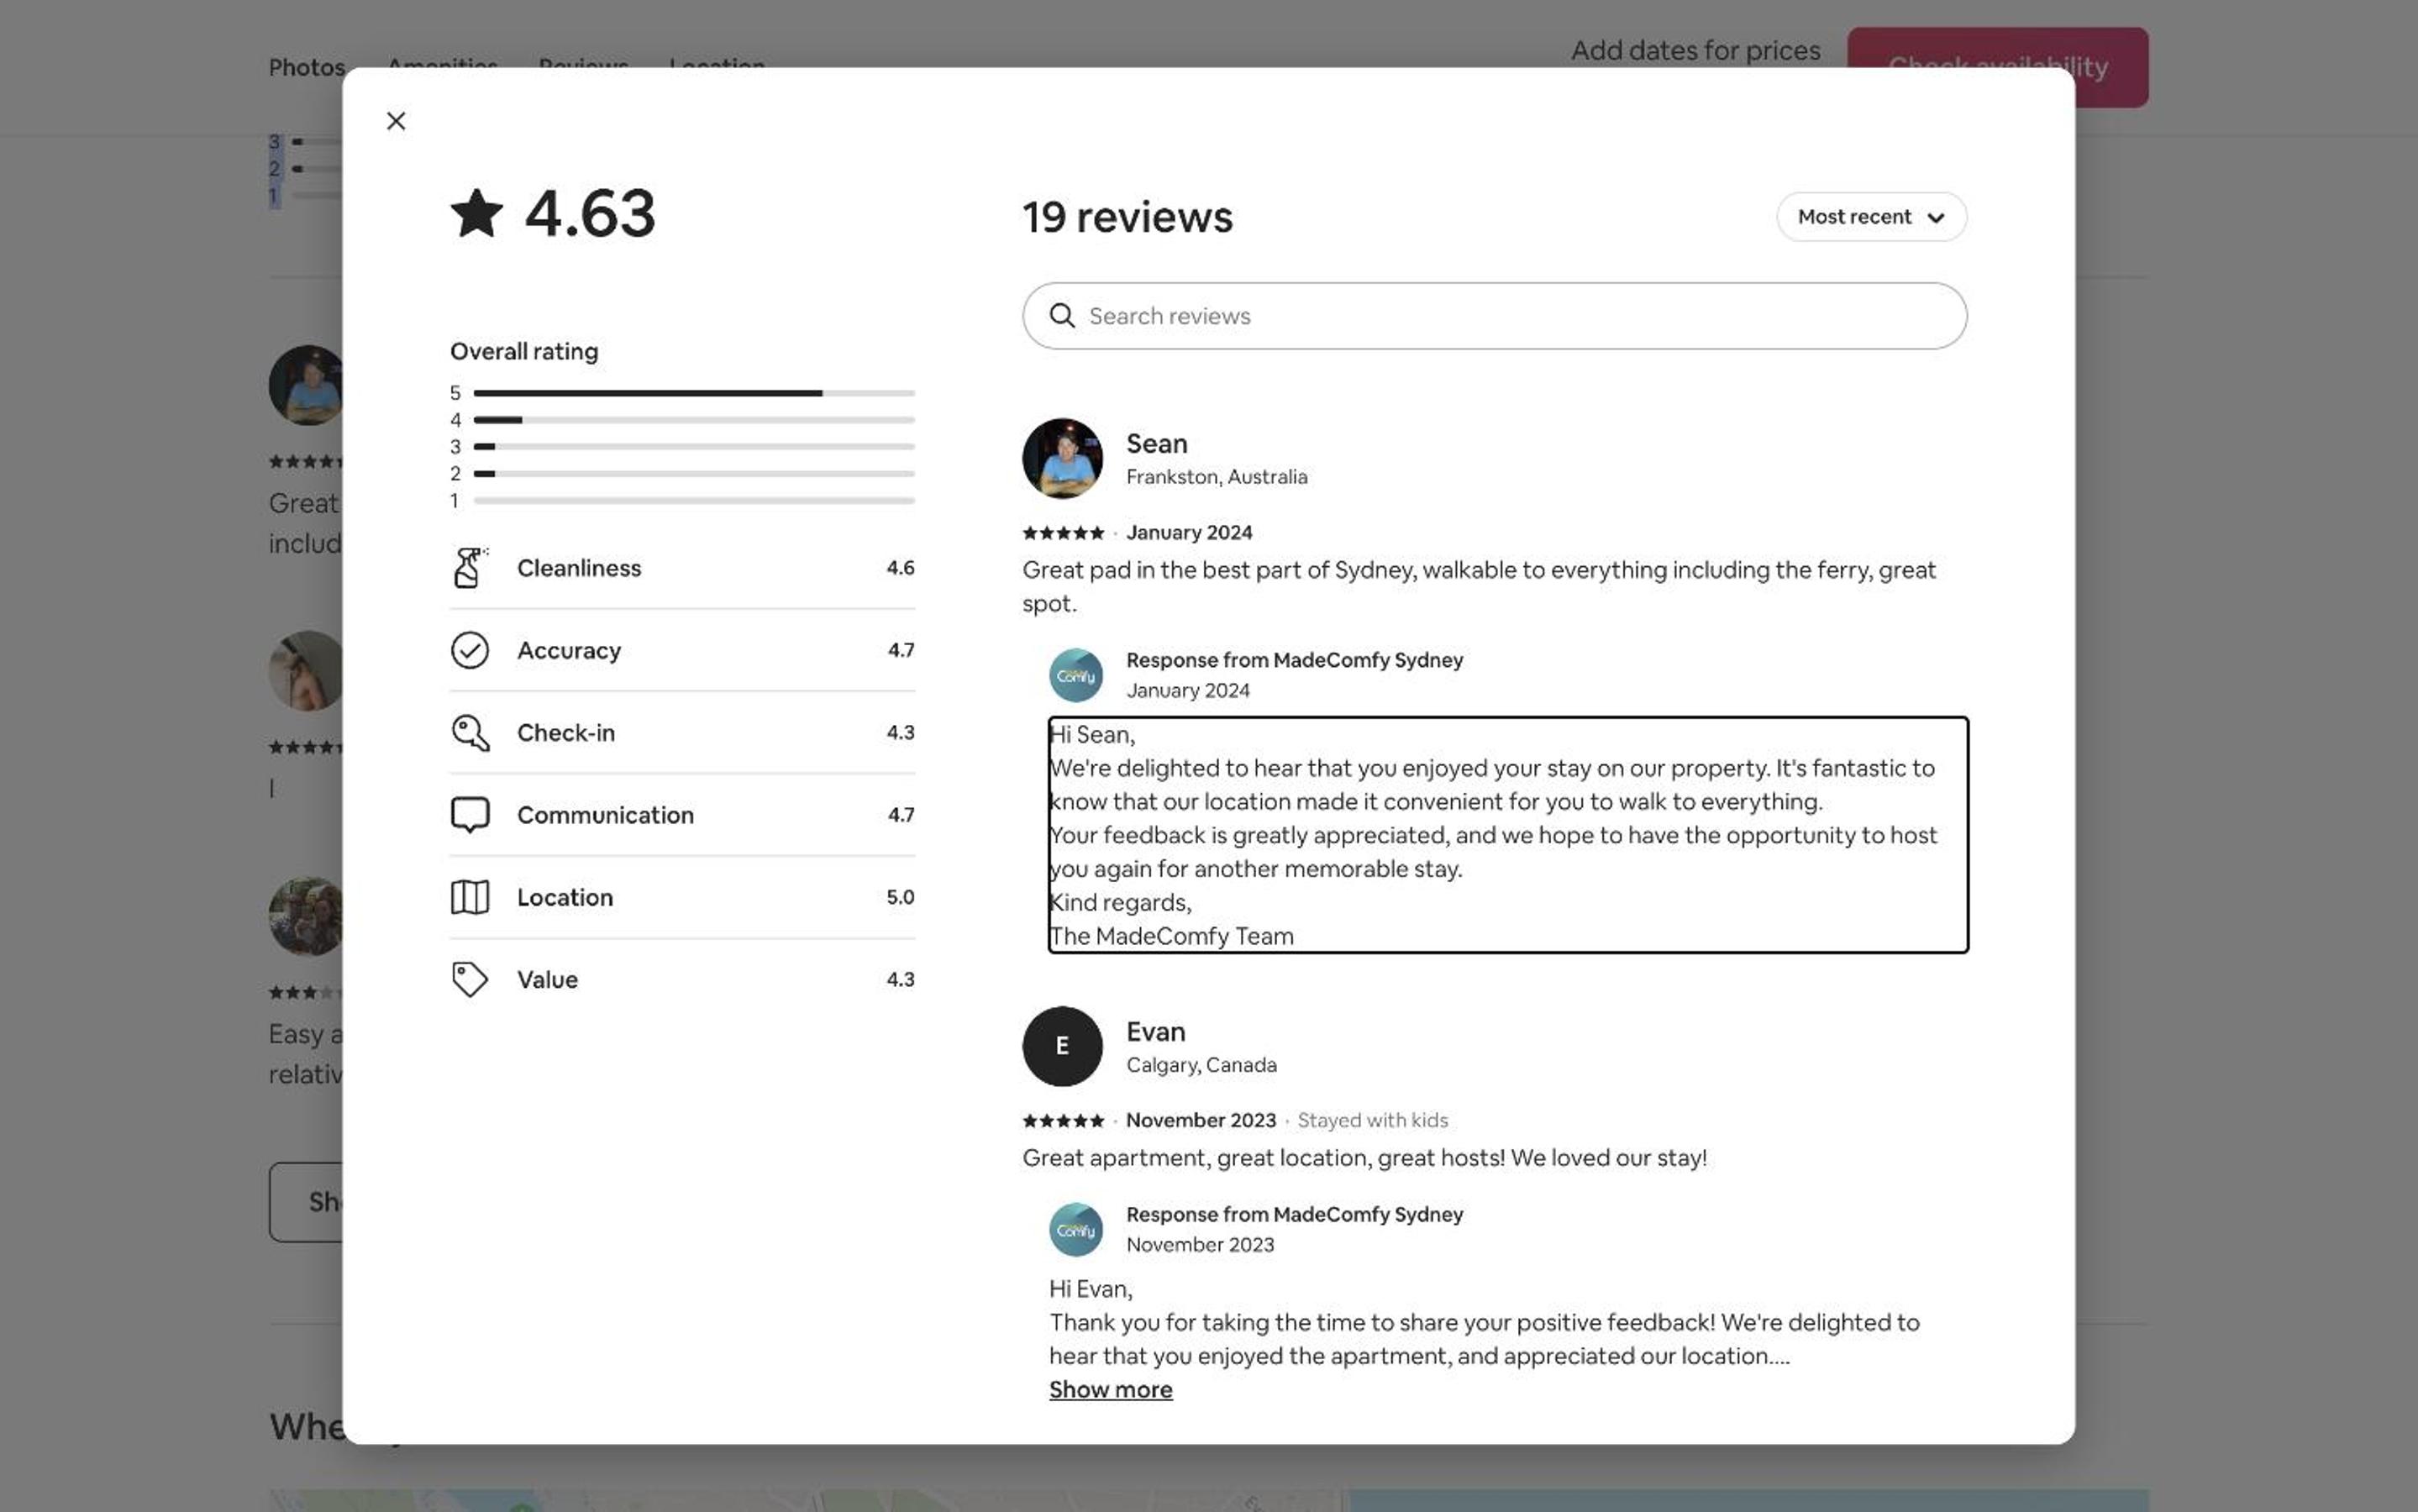Open Evan's profile avatar
This screenshot has width=2418, height=1512.
pyautogui.click(x=1062, y=1046)
